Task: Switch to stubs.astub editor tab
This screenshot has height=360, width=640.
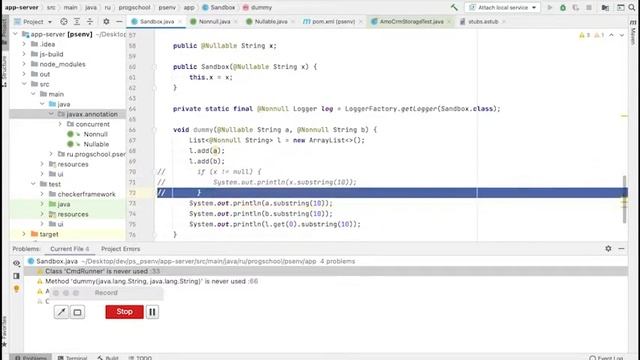Action: point(483,22)
